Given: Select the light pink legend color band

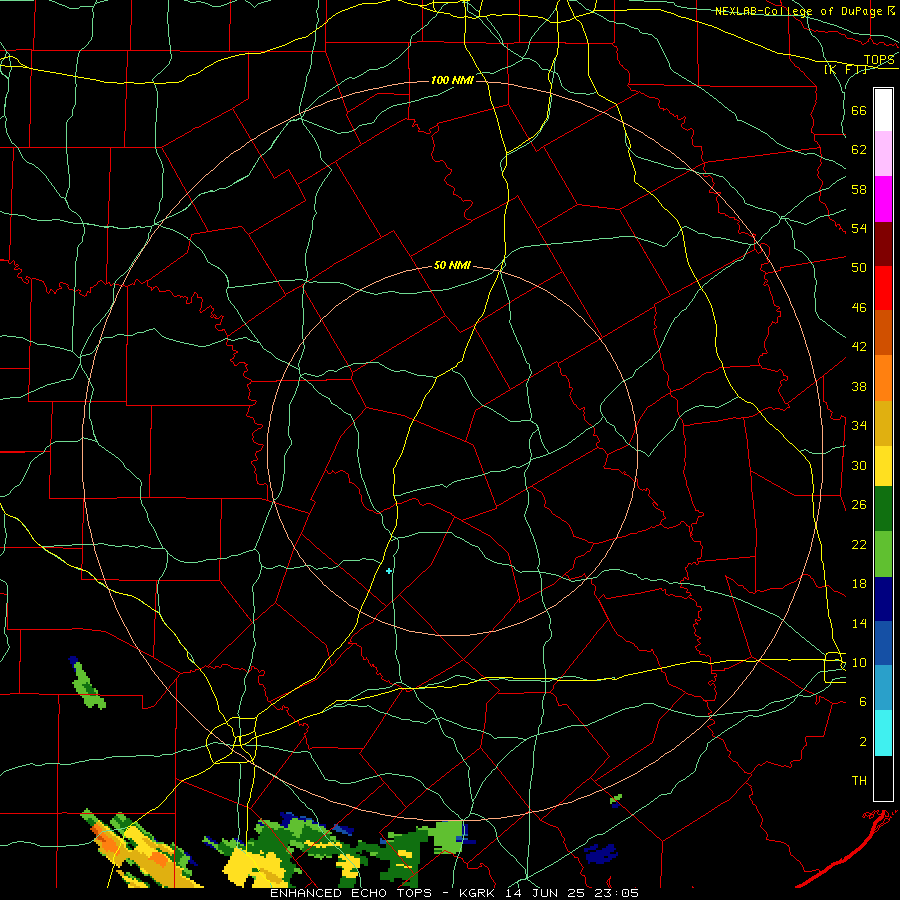Looking at the screenshot, I should [883, 154].
